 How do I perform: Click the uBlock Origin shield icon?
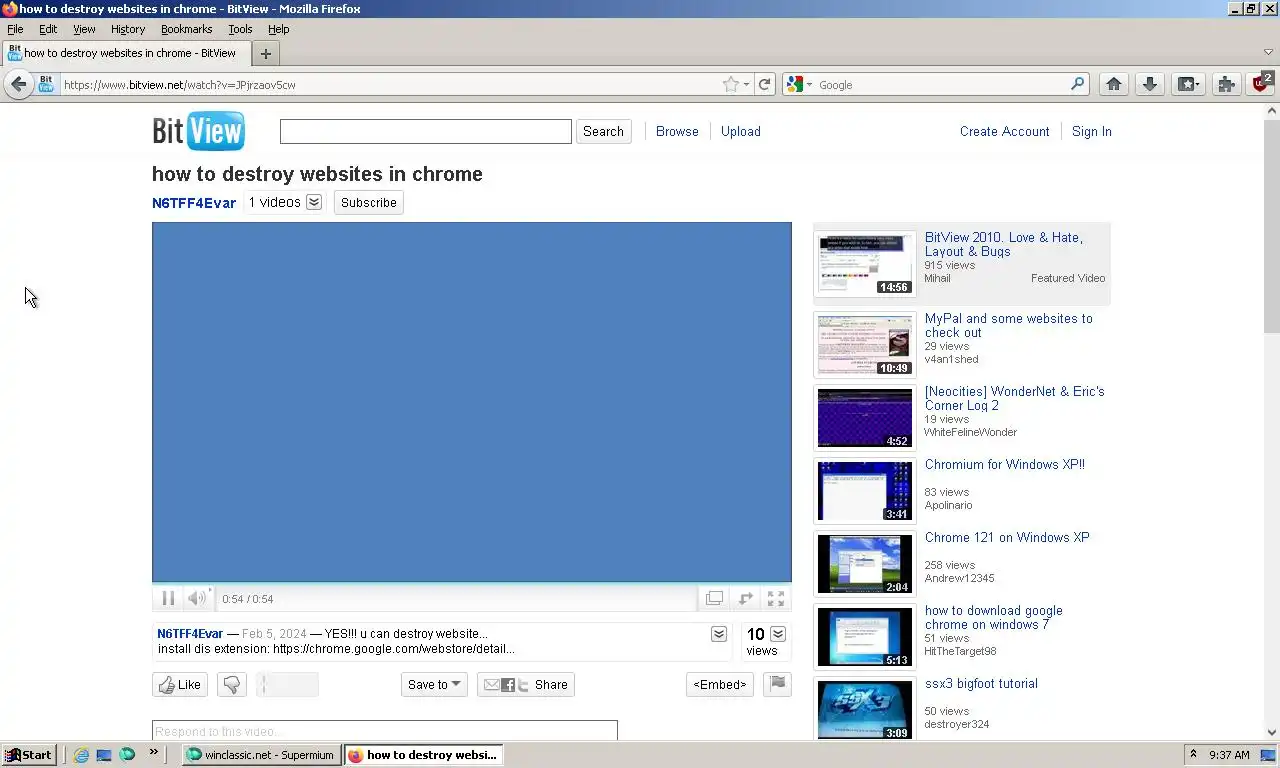pos(1261,84)
